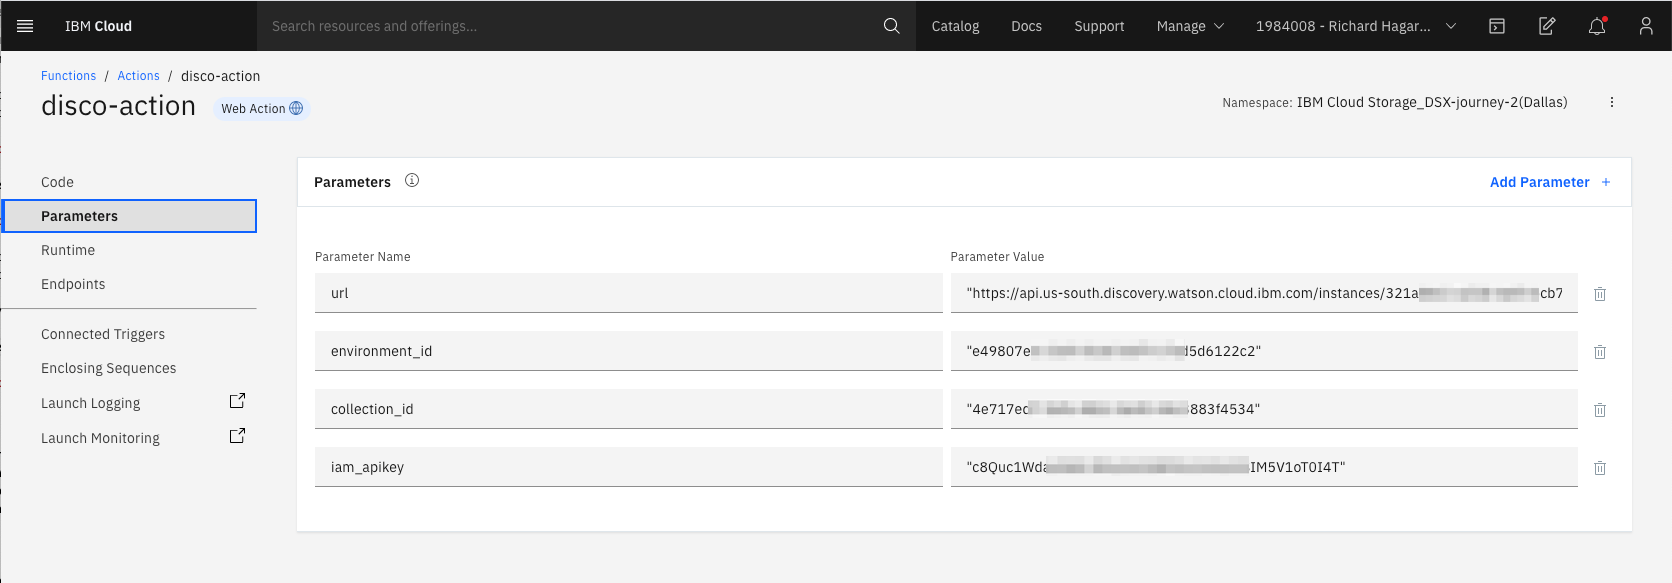Select the Parameters sidebar tab
1672x583 pixels.
(129, 216)
